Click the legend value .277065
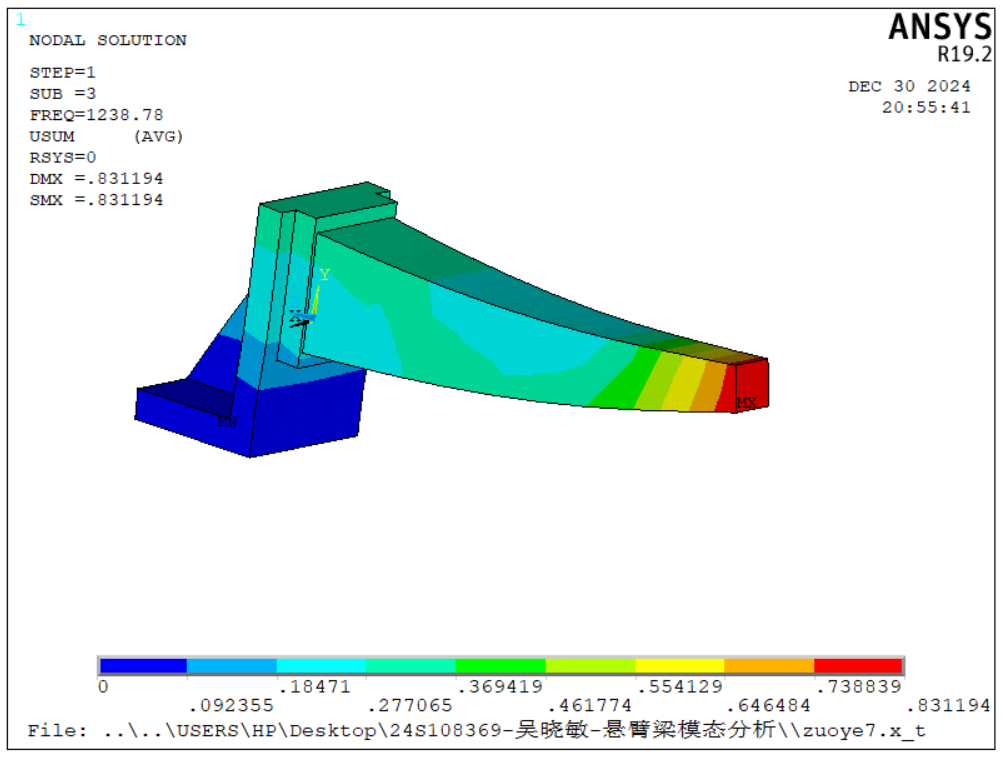1003x757 pixels. (x=410, y=706)
